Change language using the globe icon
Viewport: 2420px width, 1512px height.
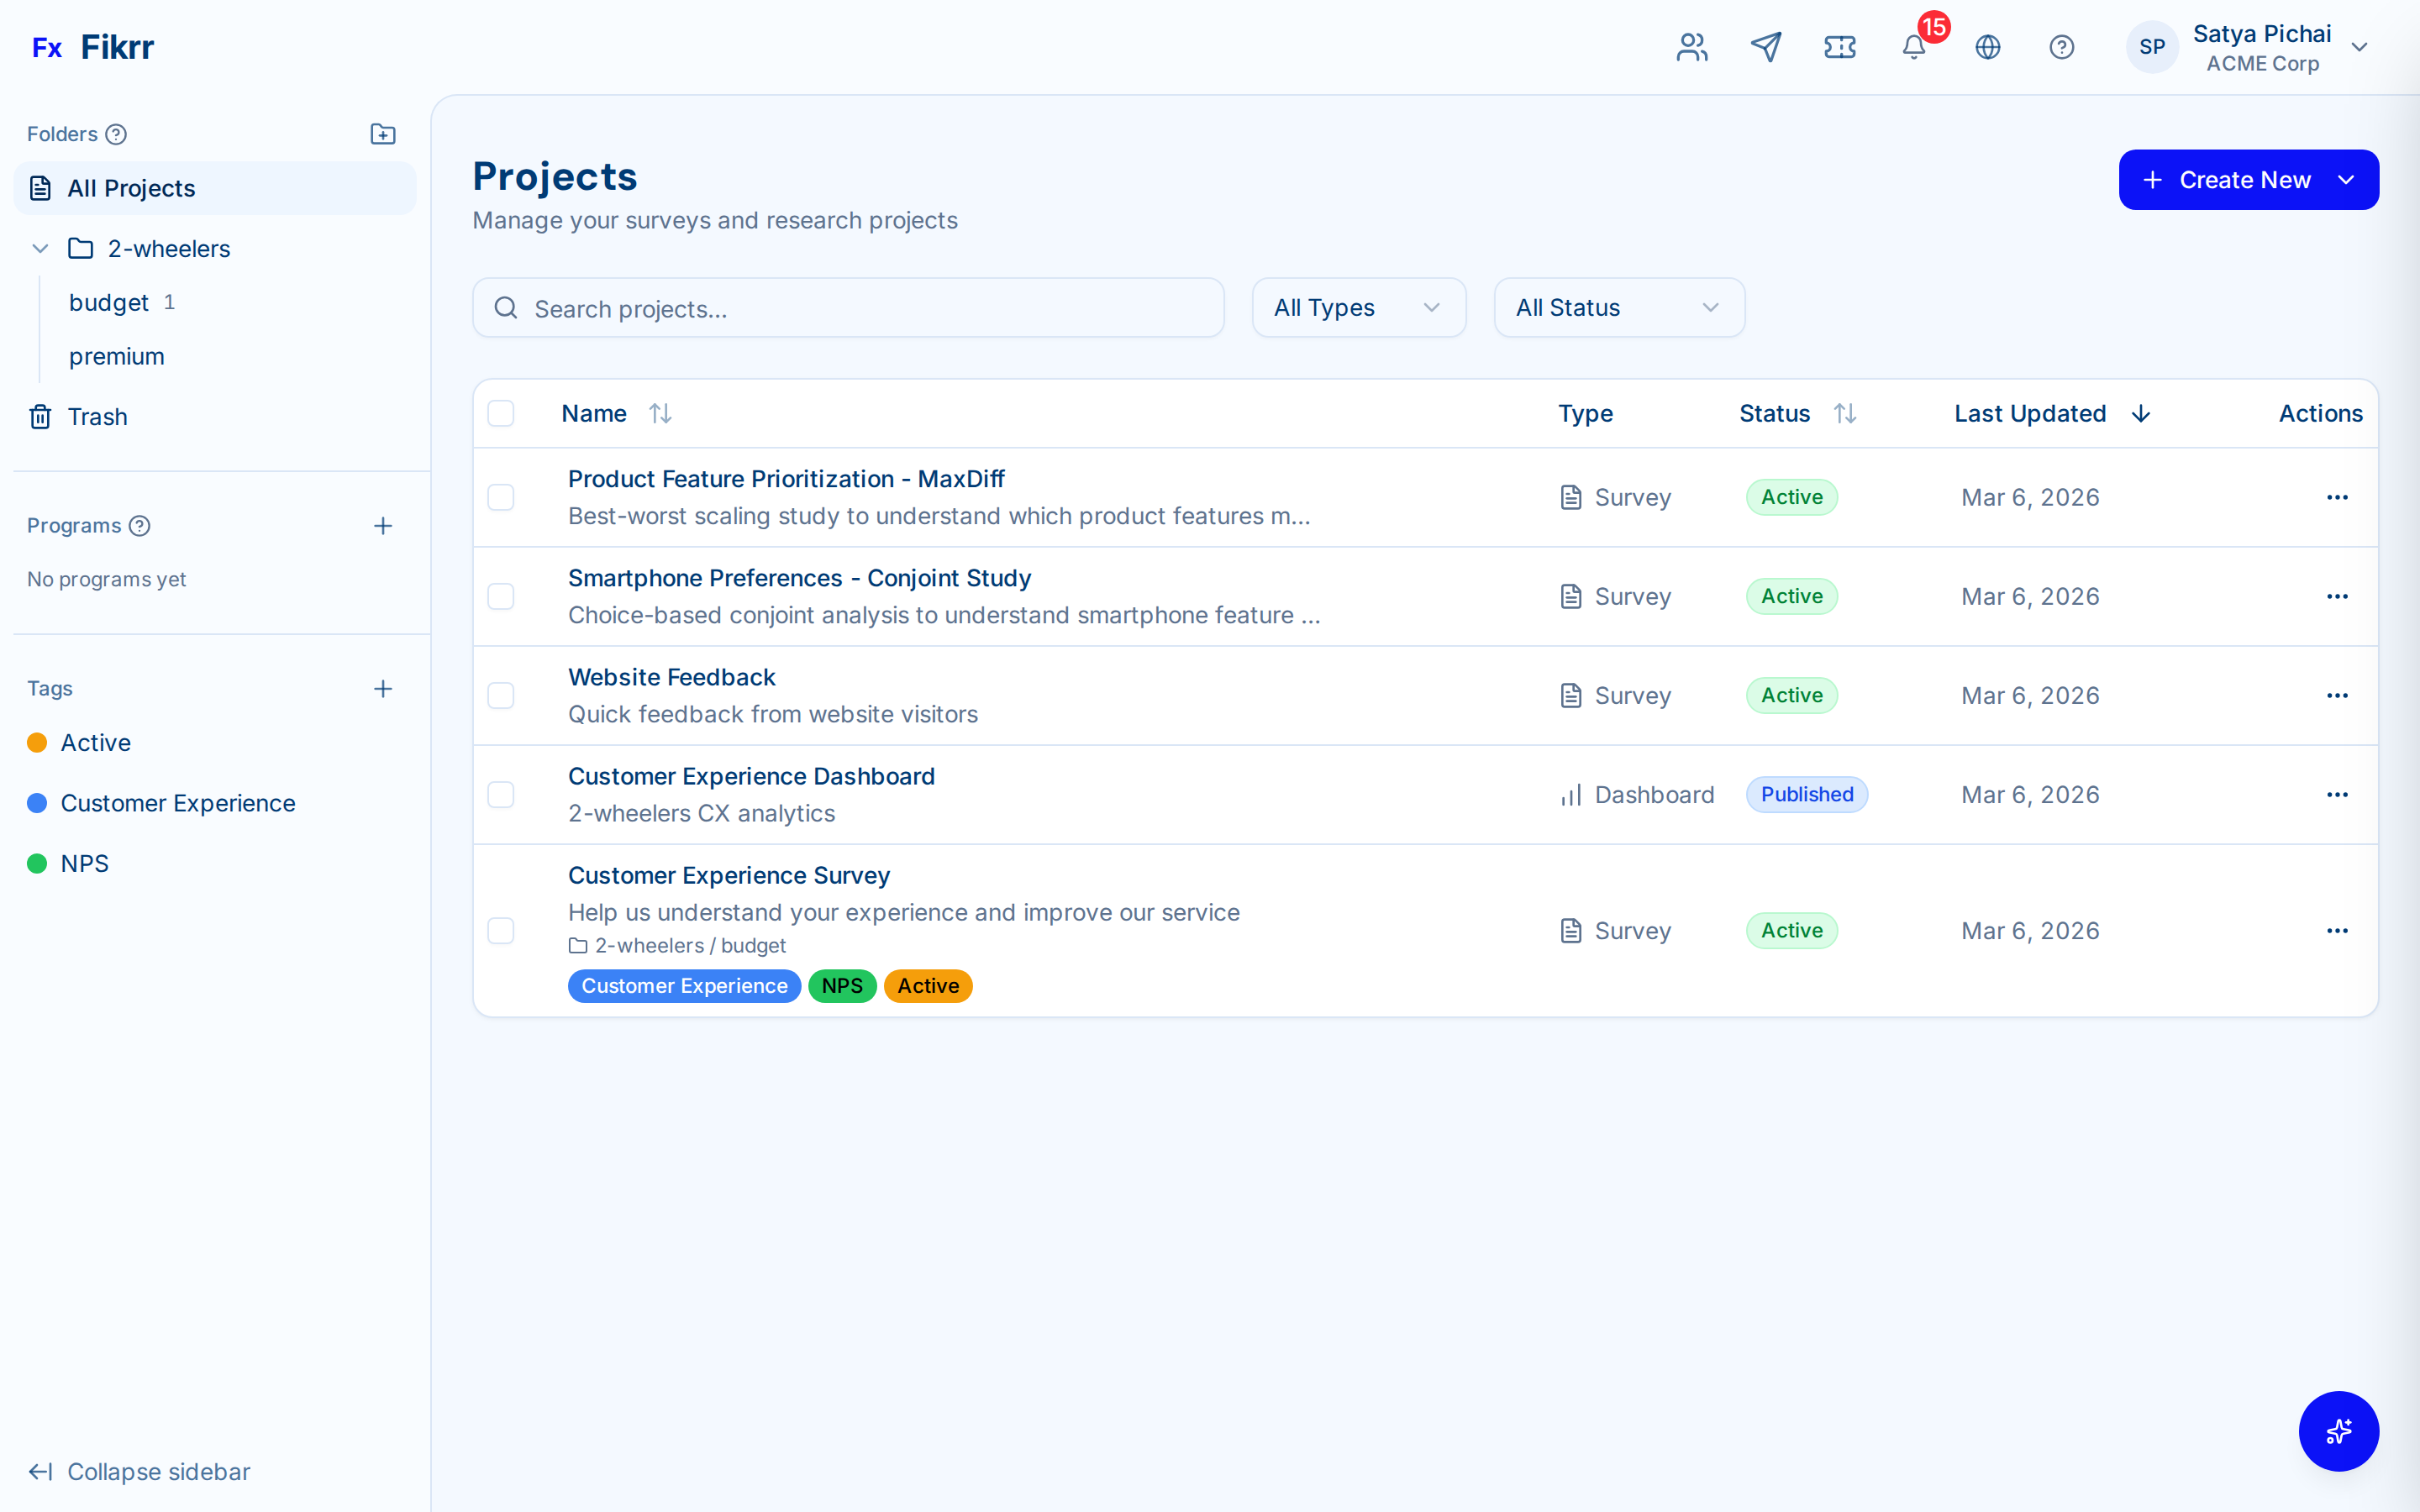(1988, 47)
